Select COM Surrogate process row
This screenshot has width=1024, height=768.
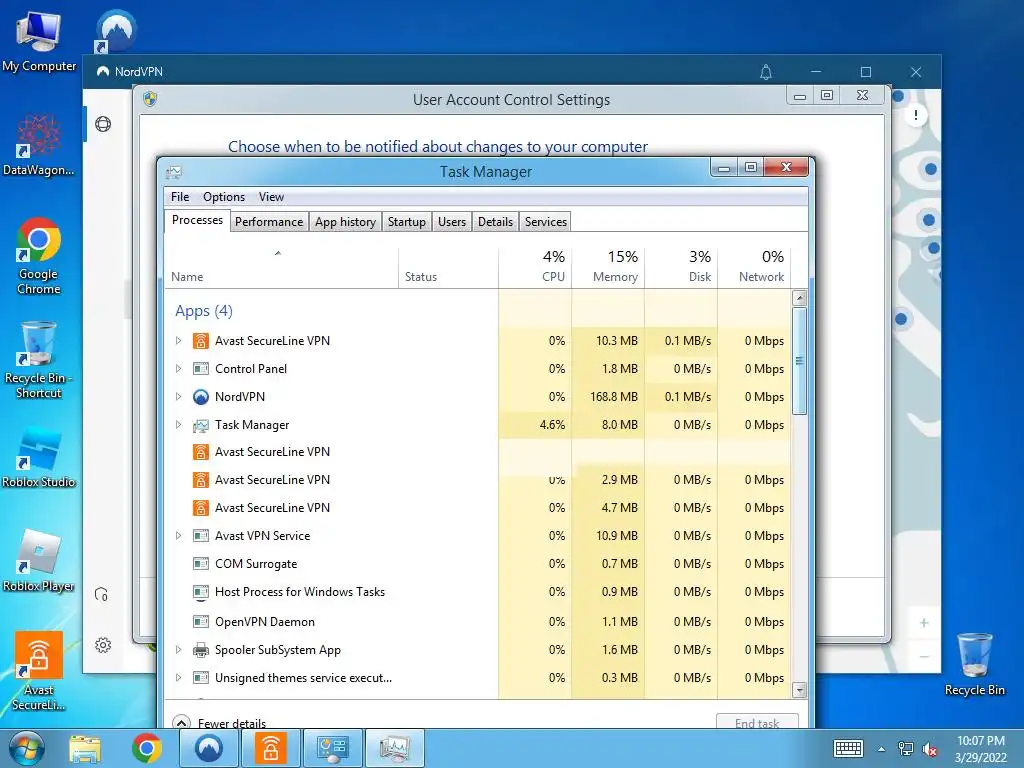click(x=477, y=564)
